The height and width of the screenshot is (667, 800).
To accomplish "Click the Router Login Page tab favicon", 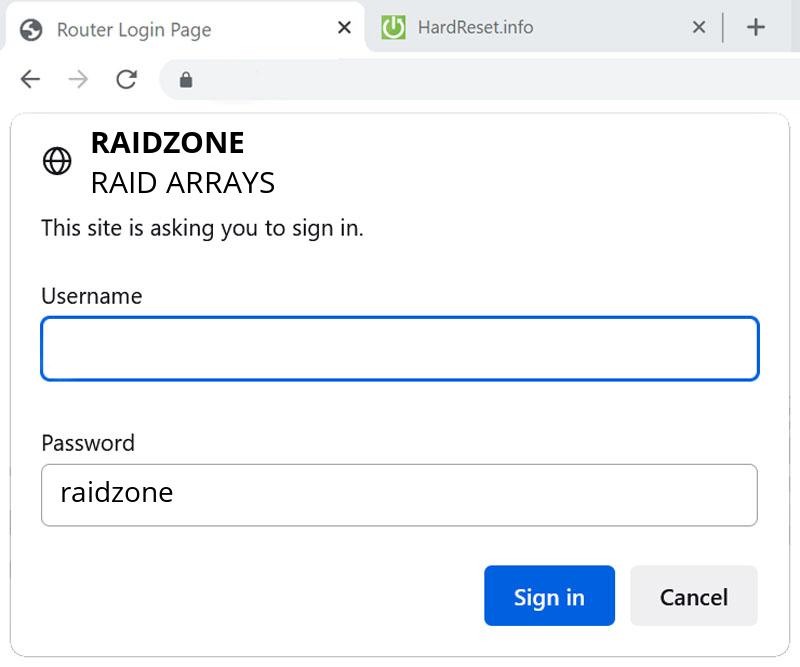I will coord(30,30).
